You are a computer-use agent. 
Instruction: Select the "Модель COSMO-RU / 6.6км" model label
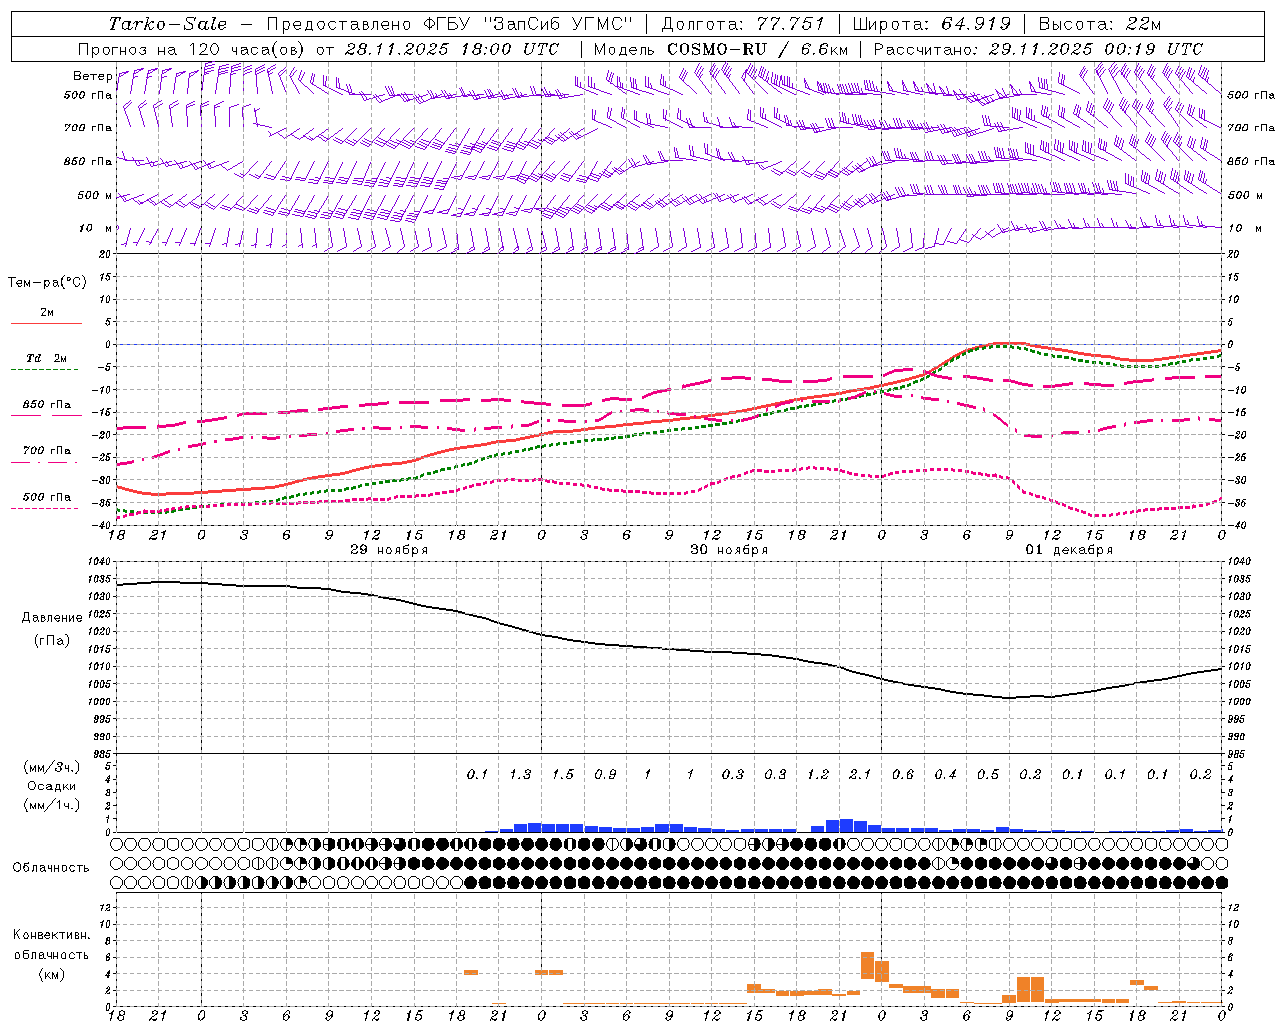(720, 48)
